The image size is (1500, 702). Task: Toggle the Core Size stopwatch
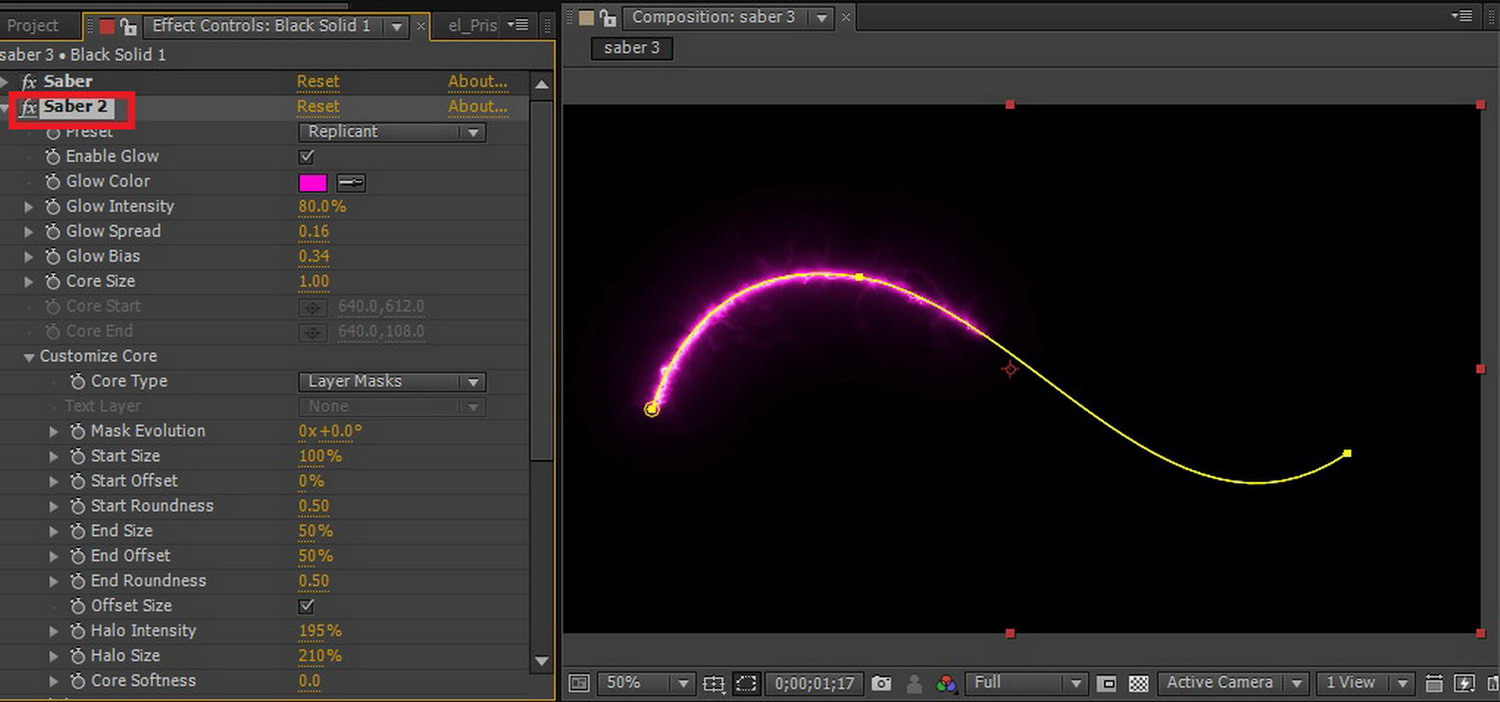tap(53, 282)
